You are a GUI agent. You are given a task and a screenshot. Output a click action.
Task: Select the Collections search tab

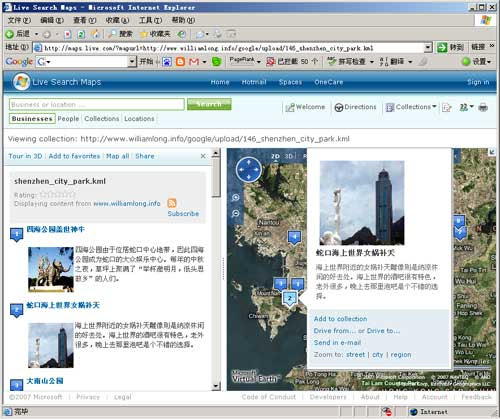point(102,119)
